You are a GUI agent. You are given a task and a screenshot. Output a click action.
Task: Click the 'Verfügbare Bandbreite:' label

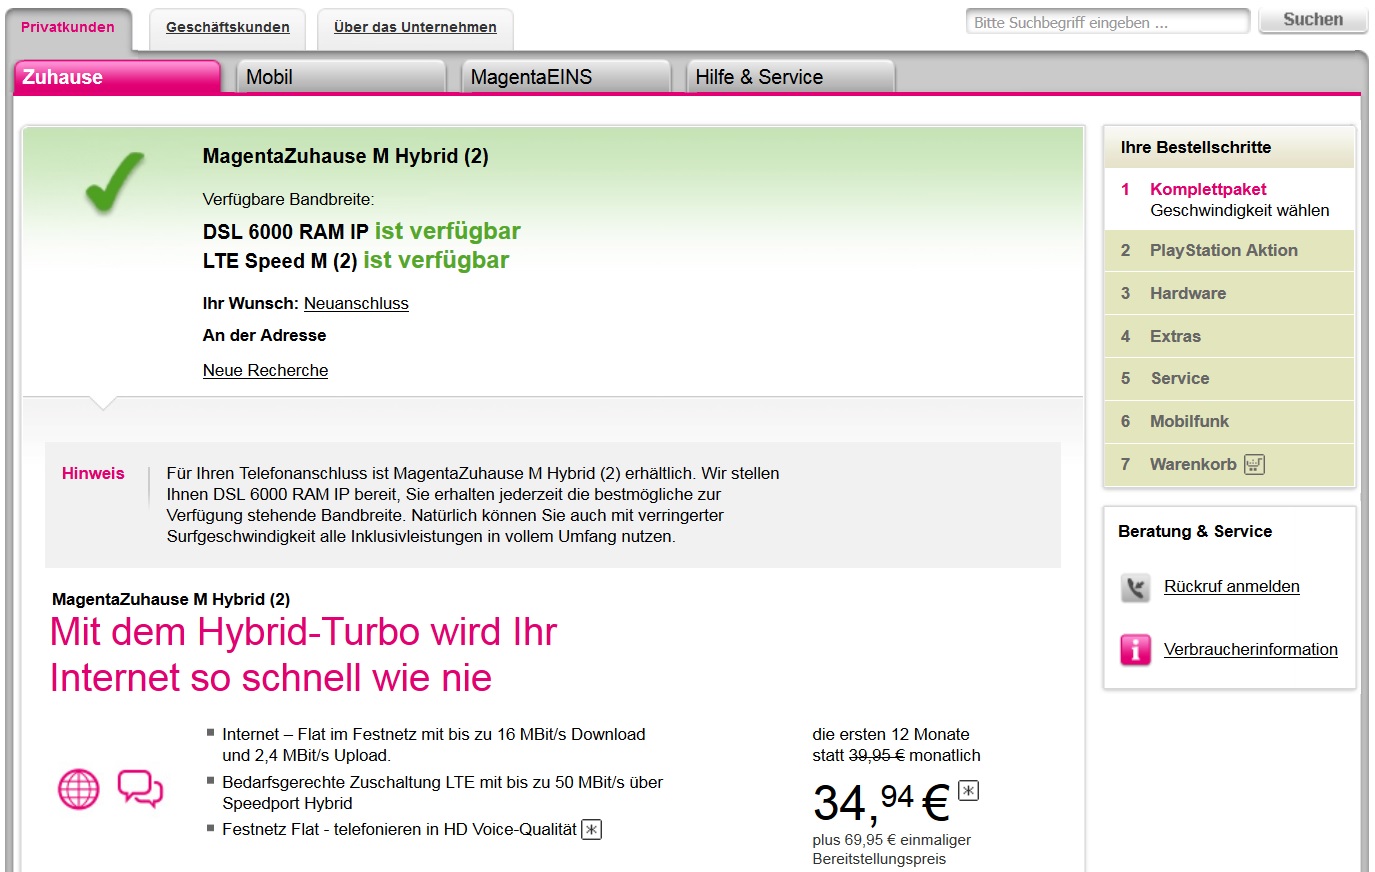(x=289, y=200)
